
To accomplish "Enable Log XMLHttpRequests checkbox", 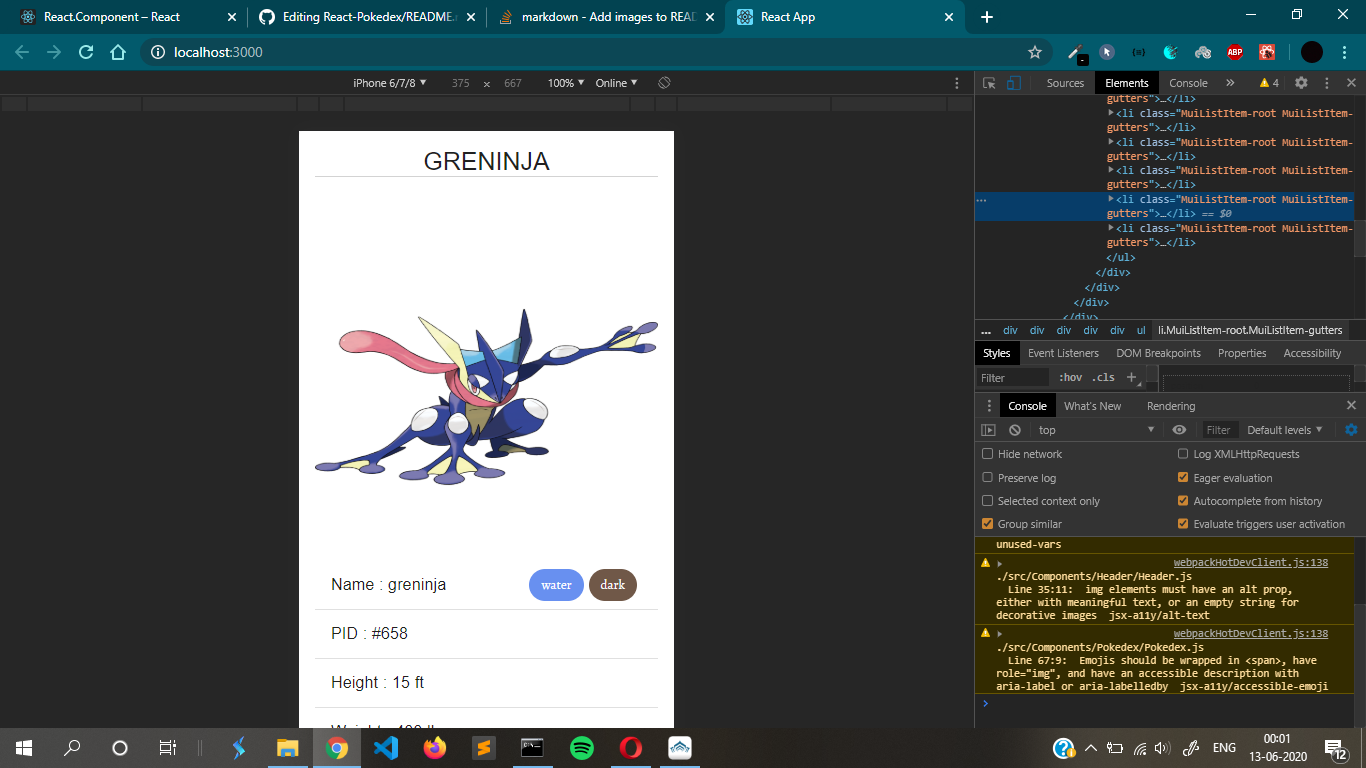I will coord(1184,454).
